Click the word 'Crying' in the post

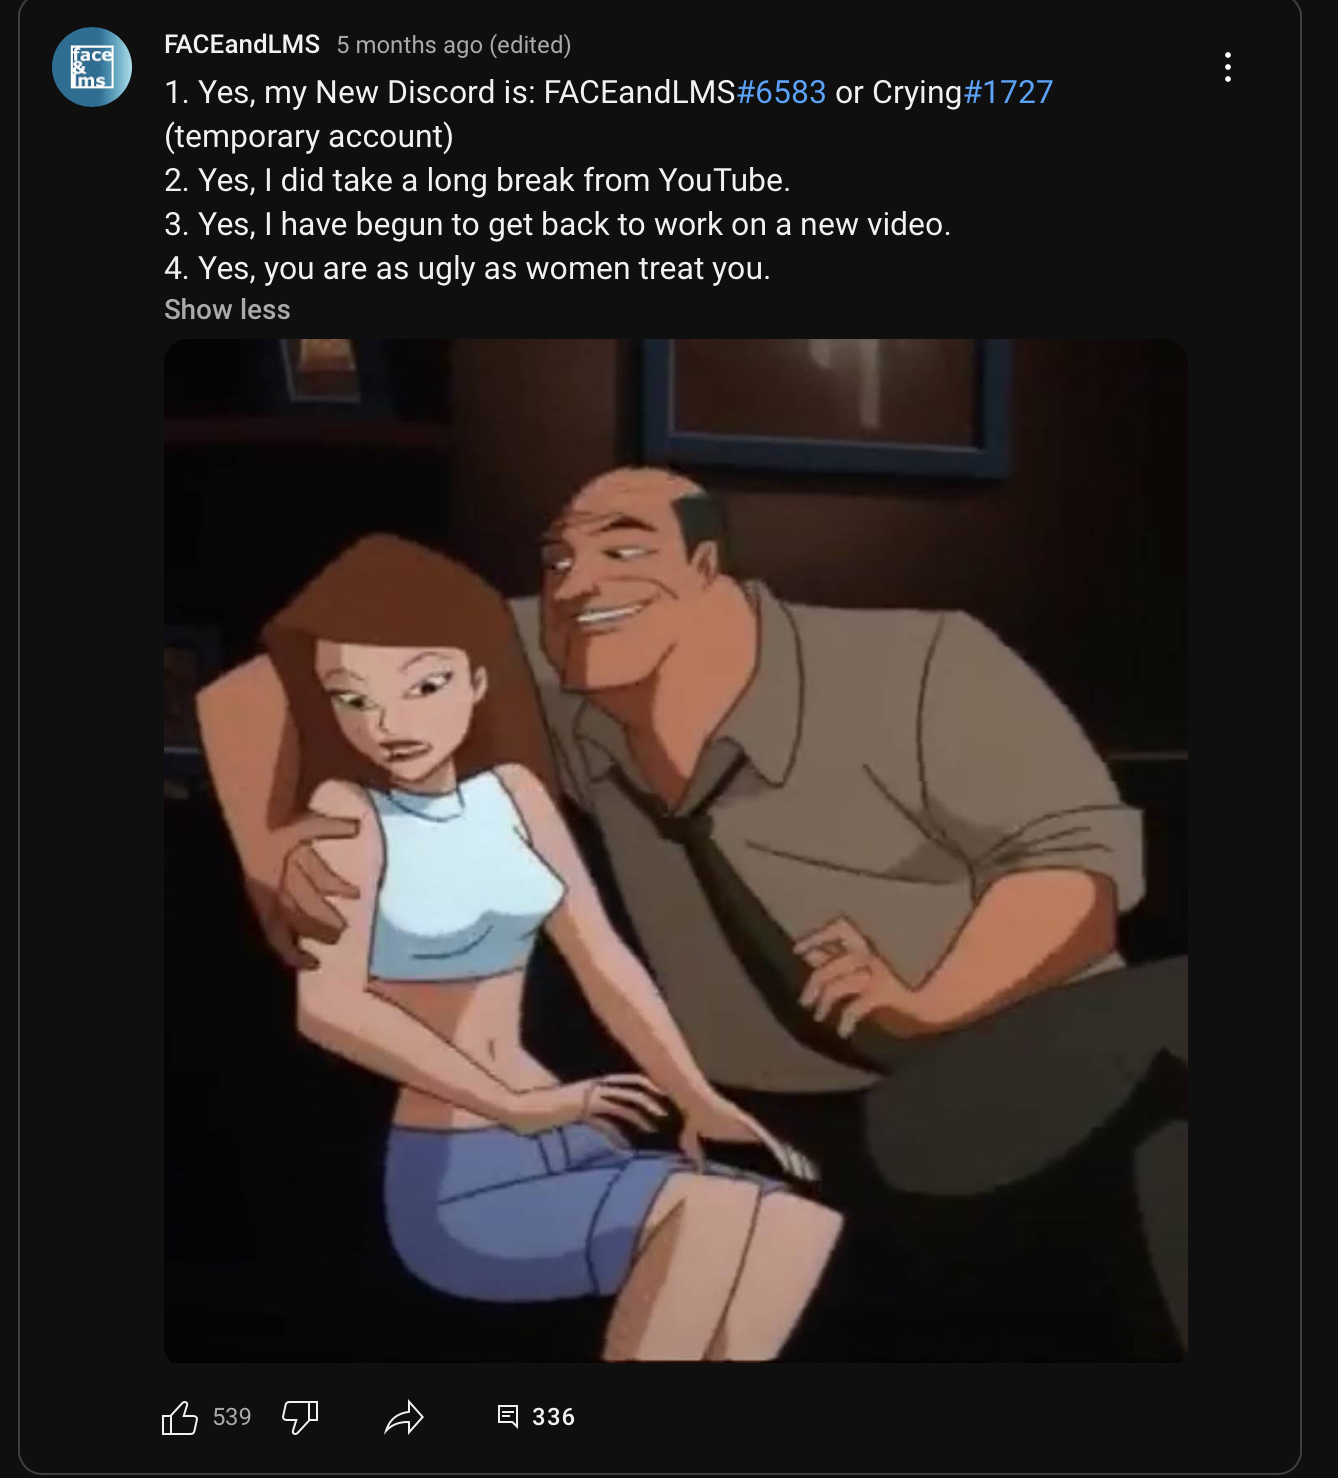click(x=916, y=92)
